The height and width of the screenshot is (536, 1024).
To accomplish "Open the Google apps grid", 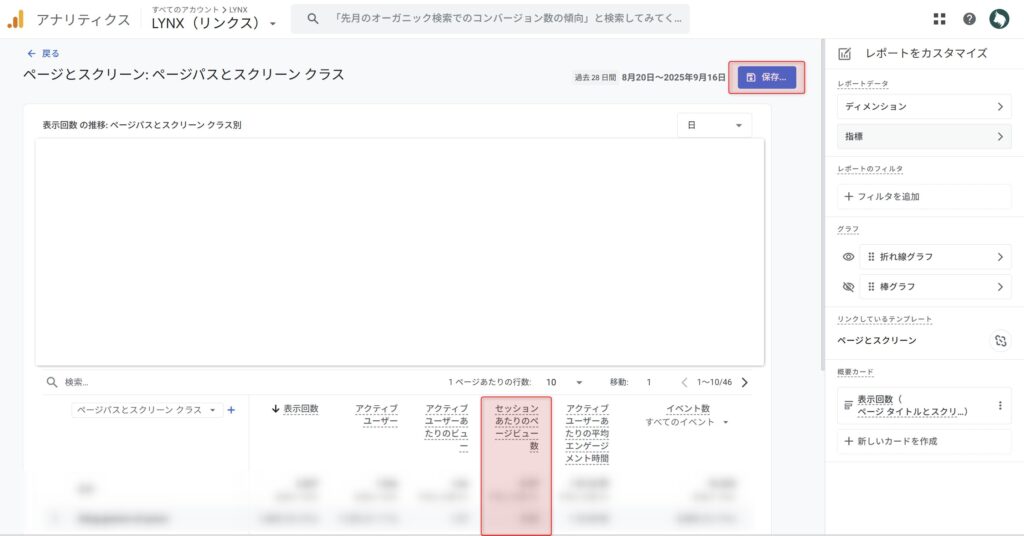I will click(x=939, y=19).
